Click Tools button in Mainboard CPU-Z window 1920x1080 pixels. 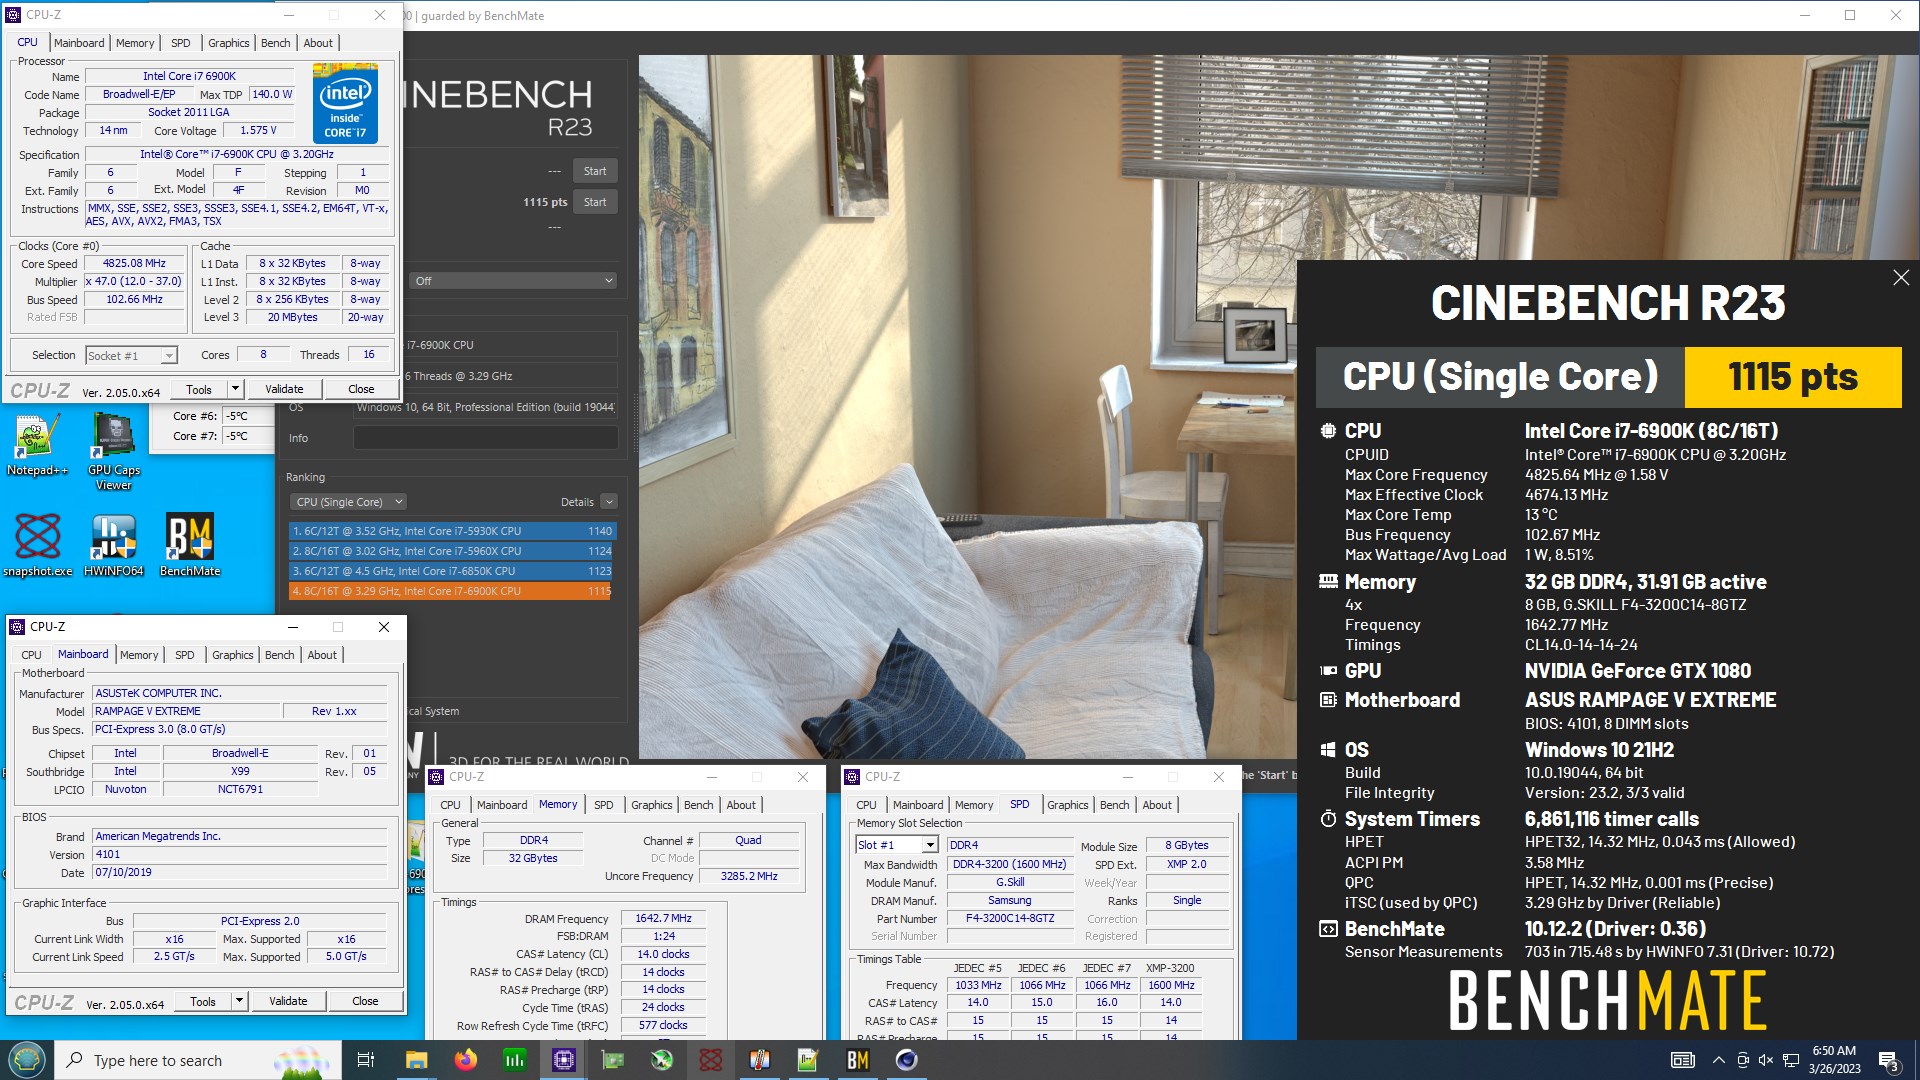coord(203,1001)
